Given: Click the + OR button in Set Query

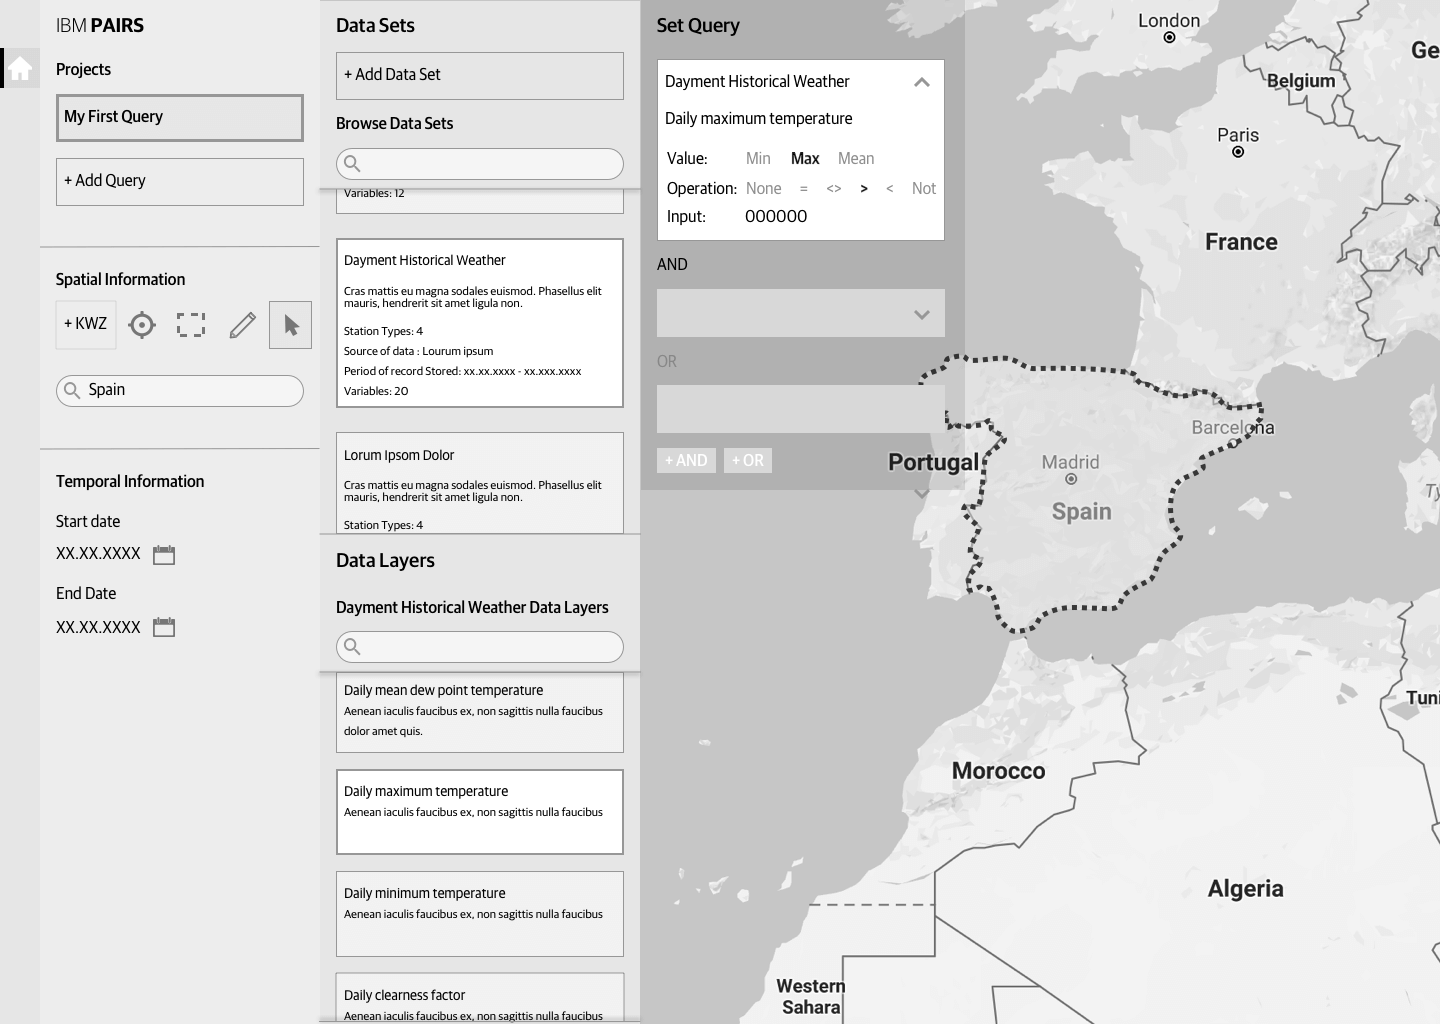Looking at the screenshot, I should [747, 460].
